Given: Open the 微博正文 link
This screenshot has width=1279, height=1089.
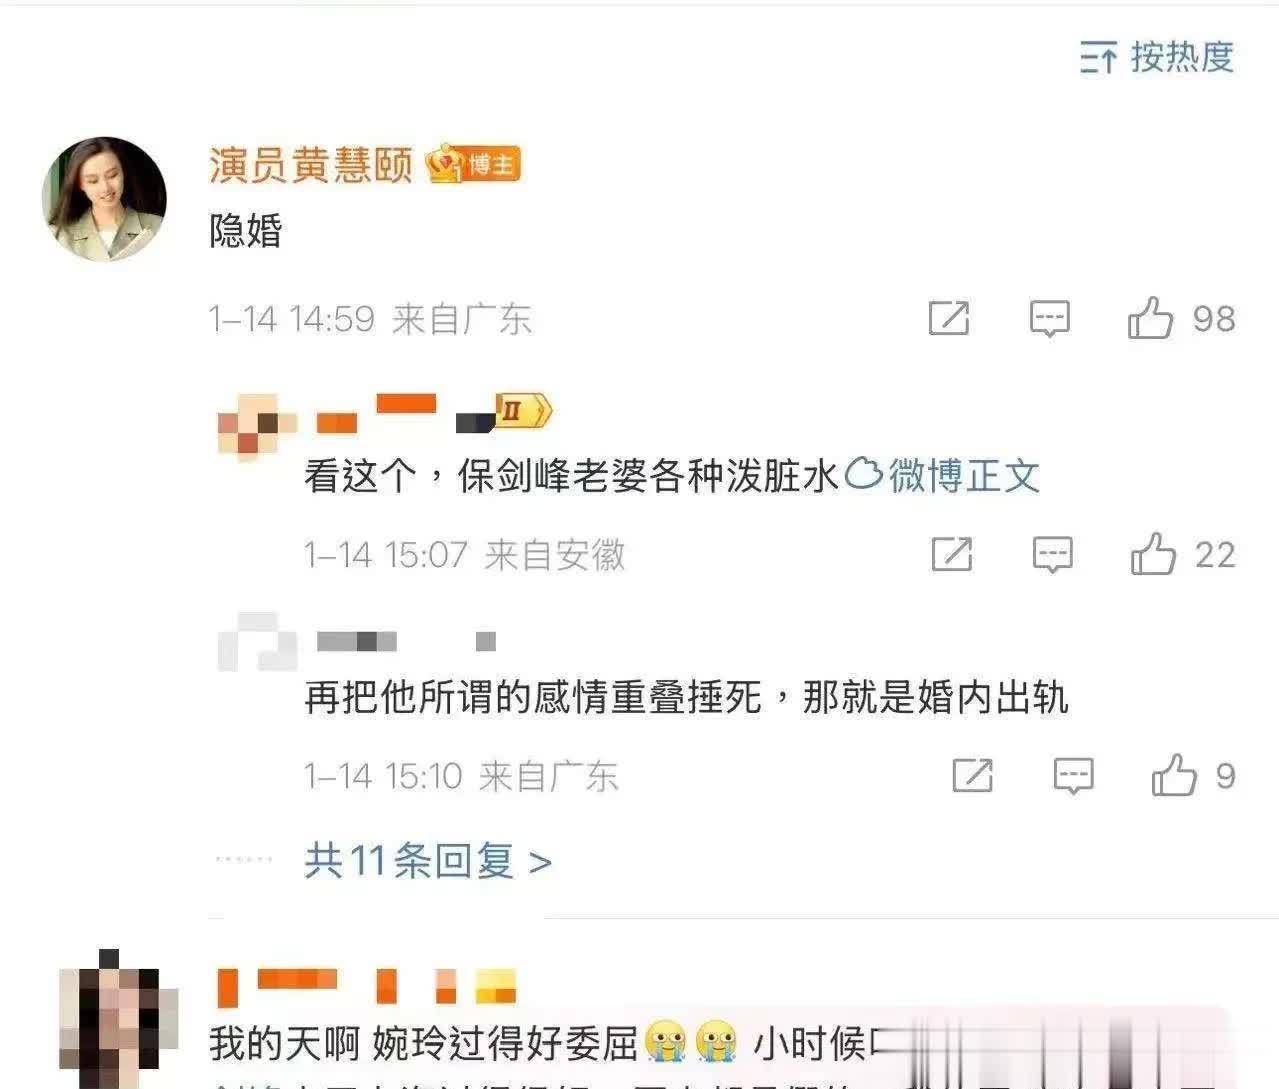Looking at the screenshot, I should [943, 476].
